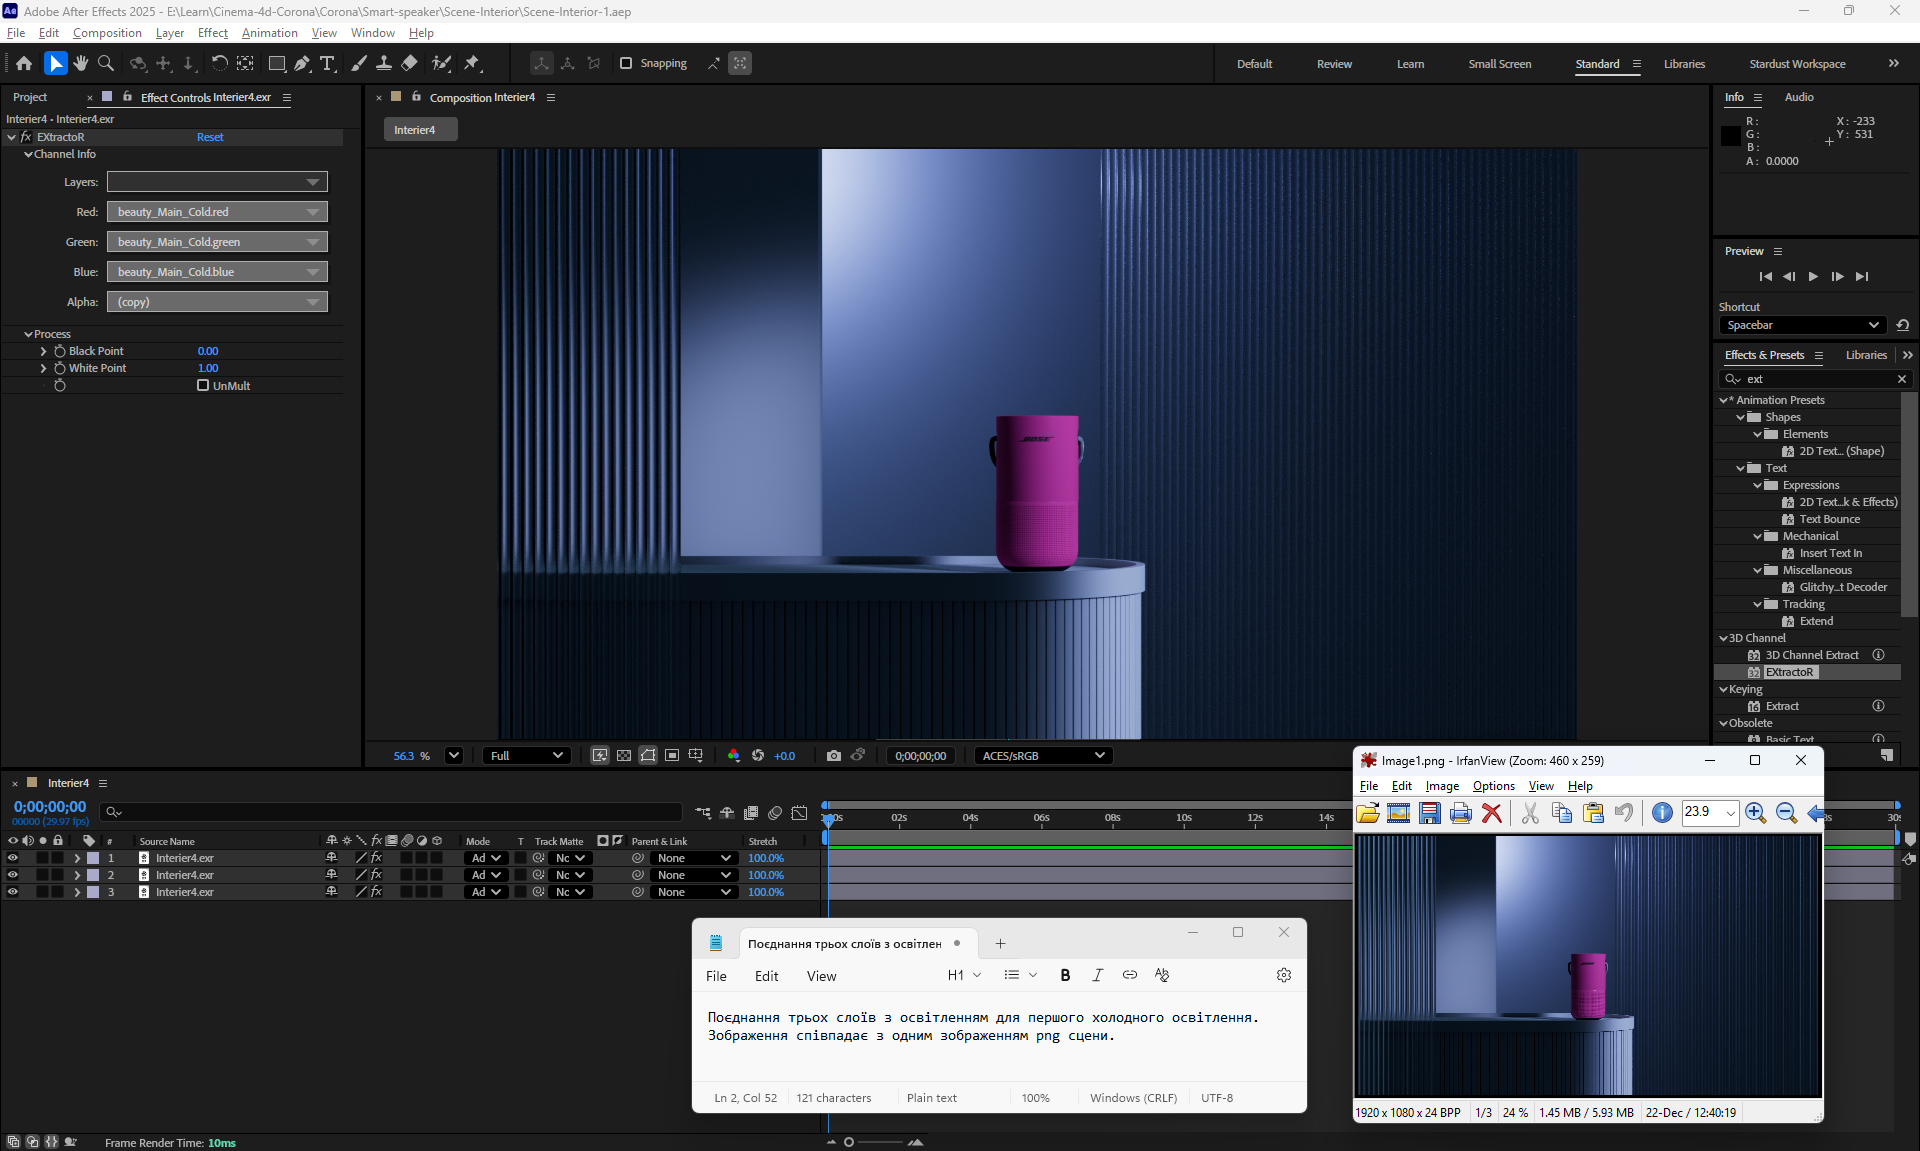Open the Red channel dropdown
The image size is (1920, 1151).
coord(217,212)
